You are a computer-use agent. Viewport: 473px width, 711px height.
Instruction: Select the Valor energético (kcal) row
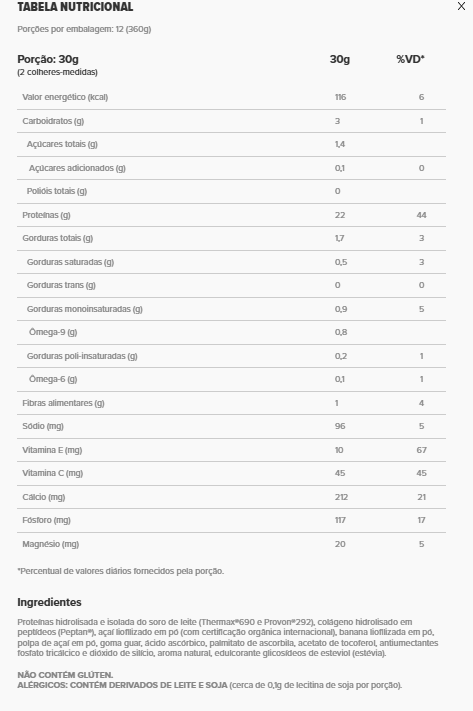coord(231,97)
